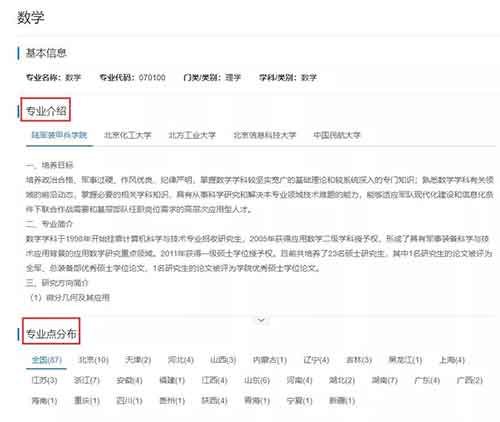Viewport: 500px width, 422px height.
Task: Show programs in 山西(3)
Action: (223, 360)
